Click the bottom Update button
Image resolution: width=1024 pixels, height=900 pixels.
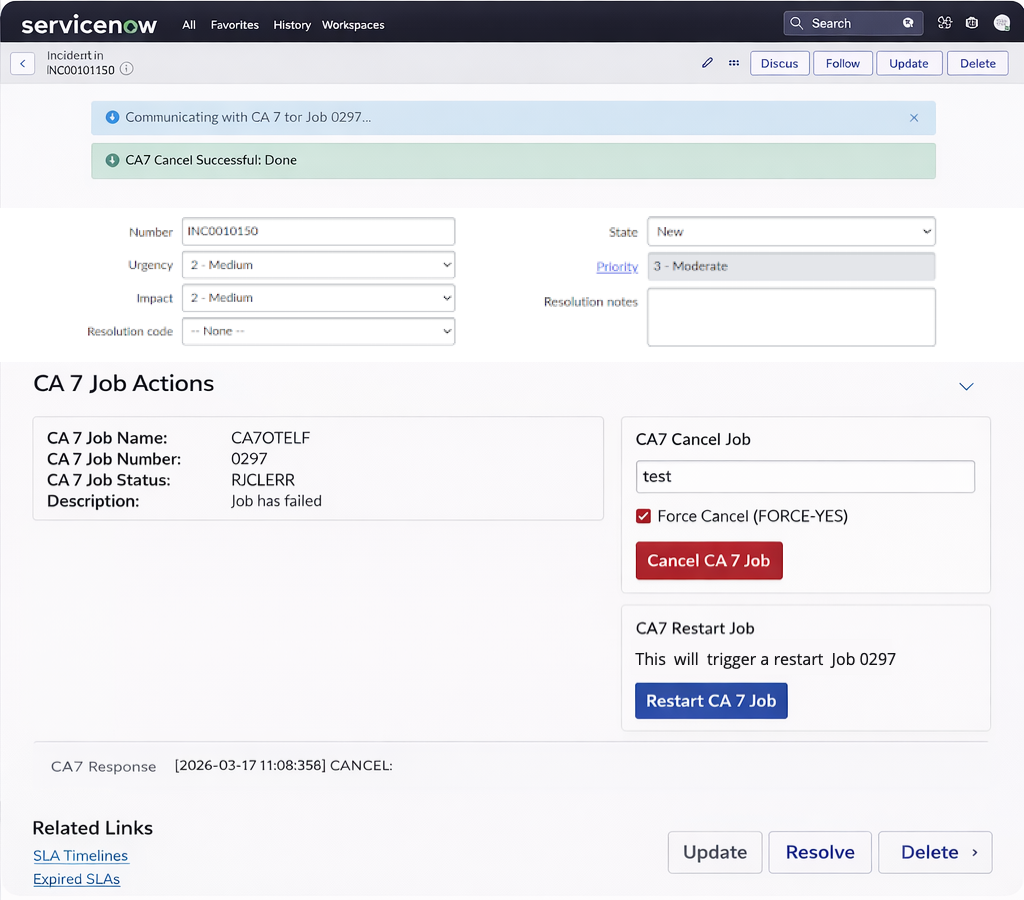715,852
